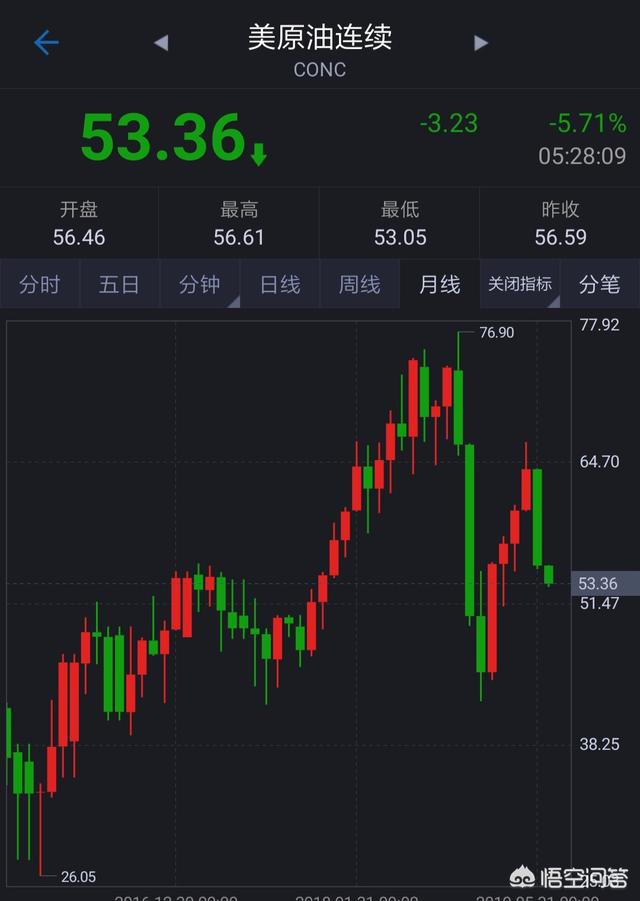Open the 分笔 tick details tab
Viewport: 640px width, 901px height.
click(599, 285)
